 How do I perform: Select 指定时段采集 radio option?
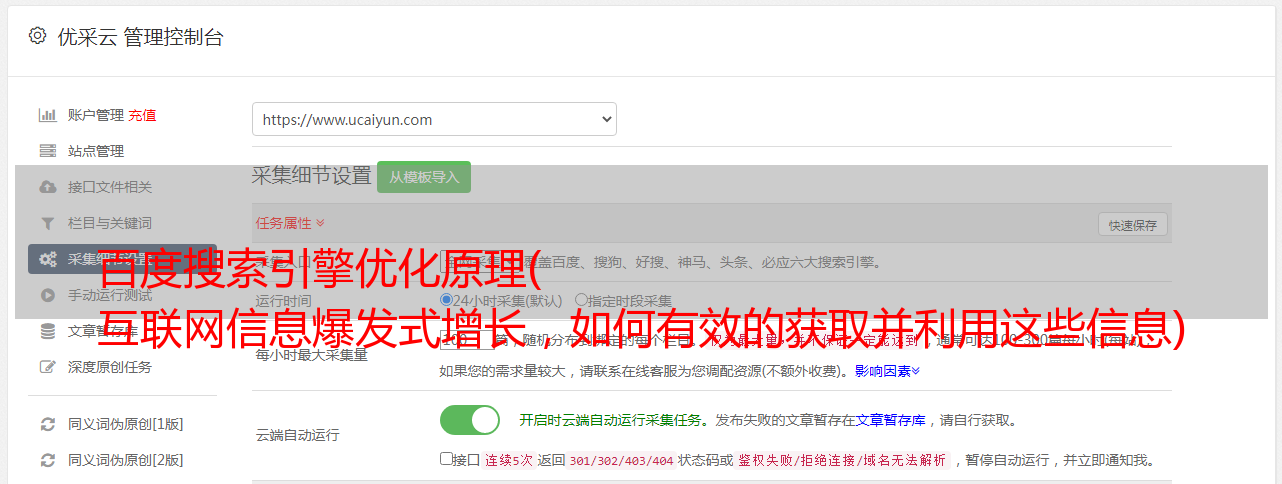(x=581, y=299)
